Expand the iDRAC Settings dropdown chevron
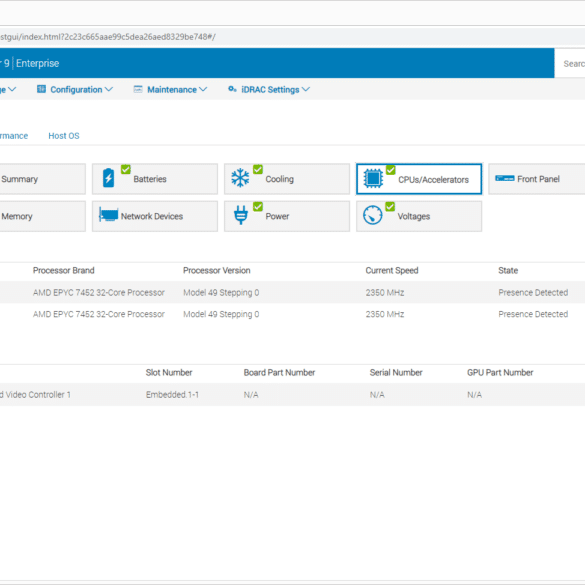 pyautogui.click(x=306, y=90)
